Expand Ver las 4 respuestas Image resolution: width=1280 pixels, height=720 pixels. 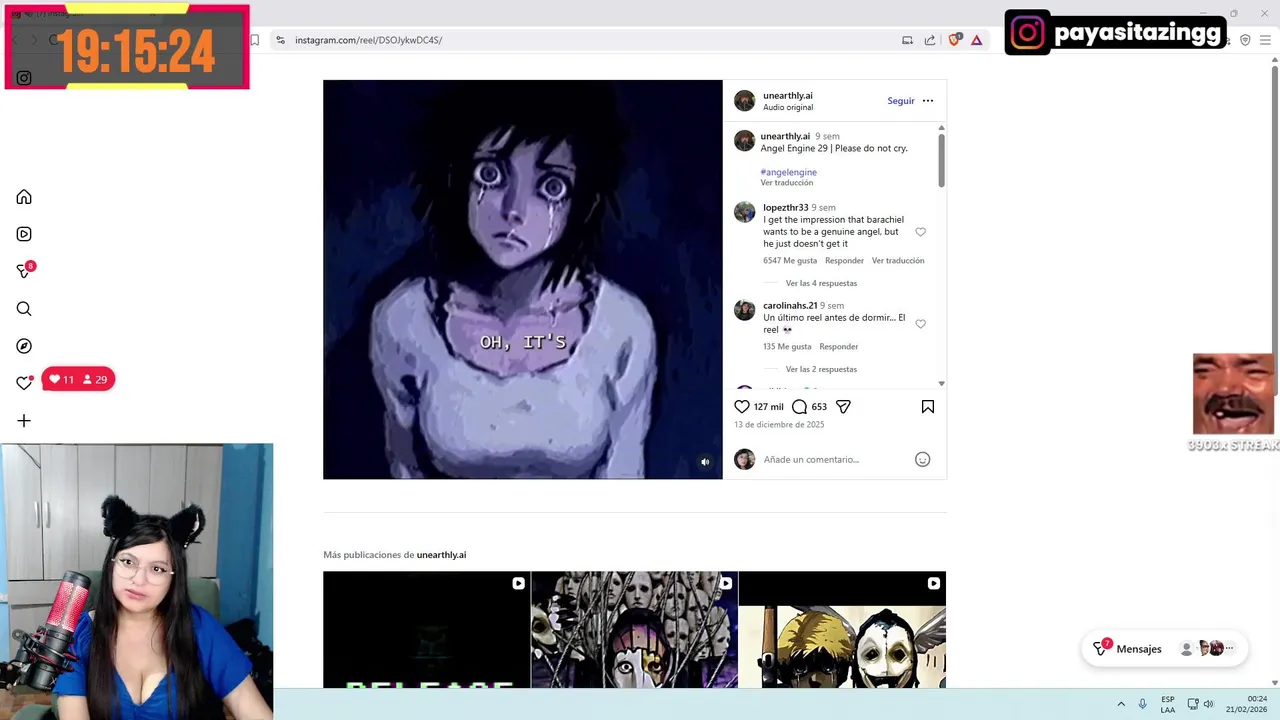pos(821,283)
